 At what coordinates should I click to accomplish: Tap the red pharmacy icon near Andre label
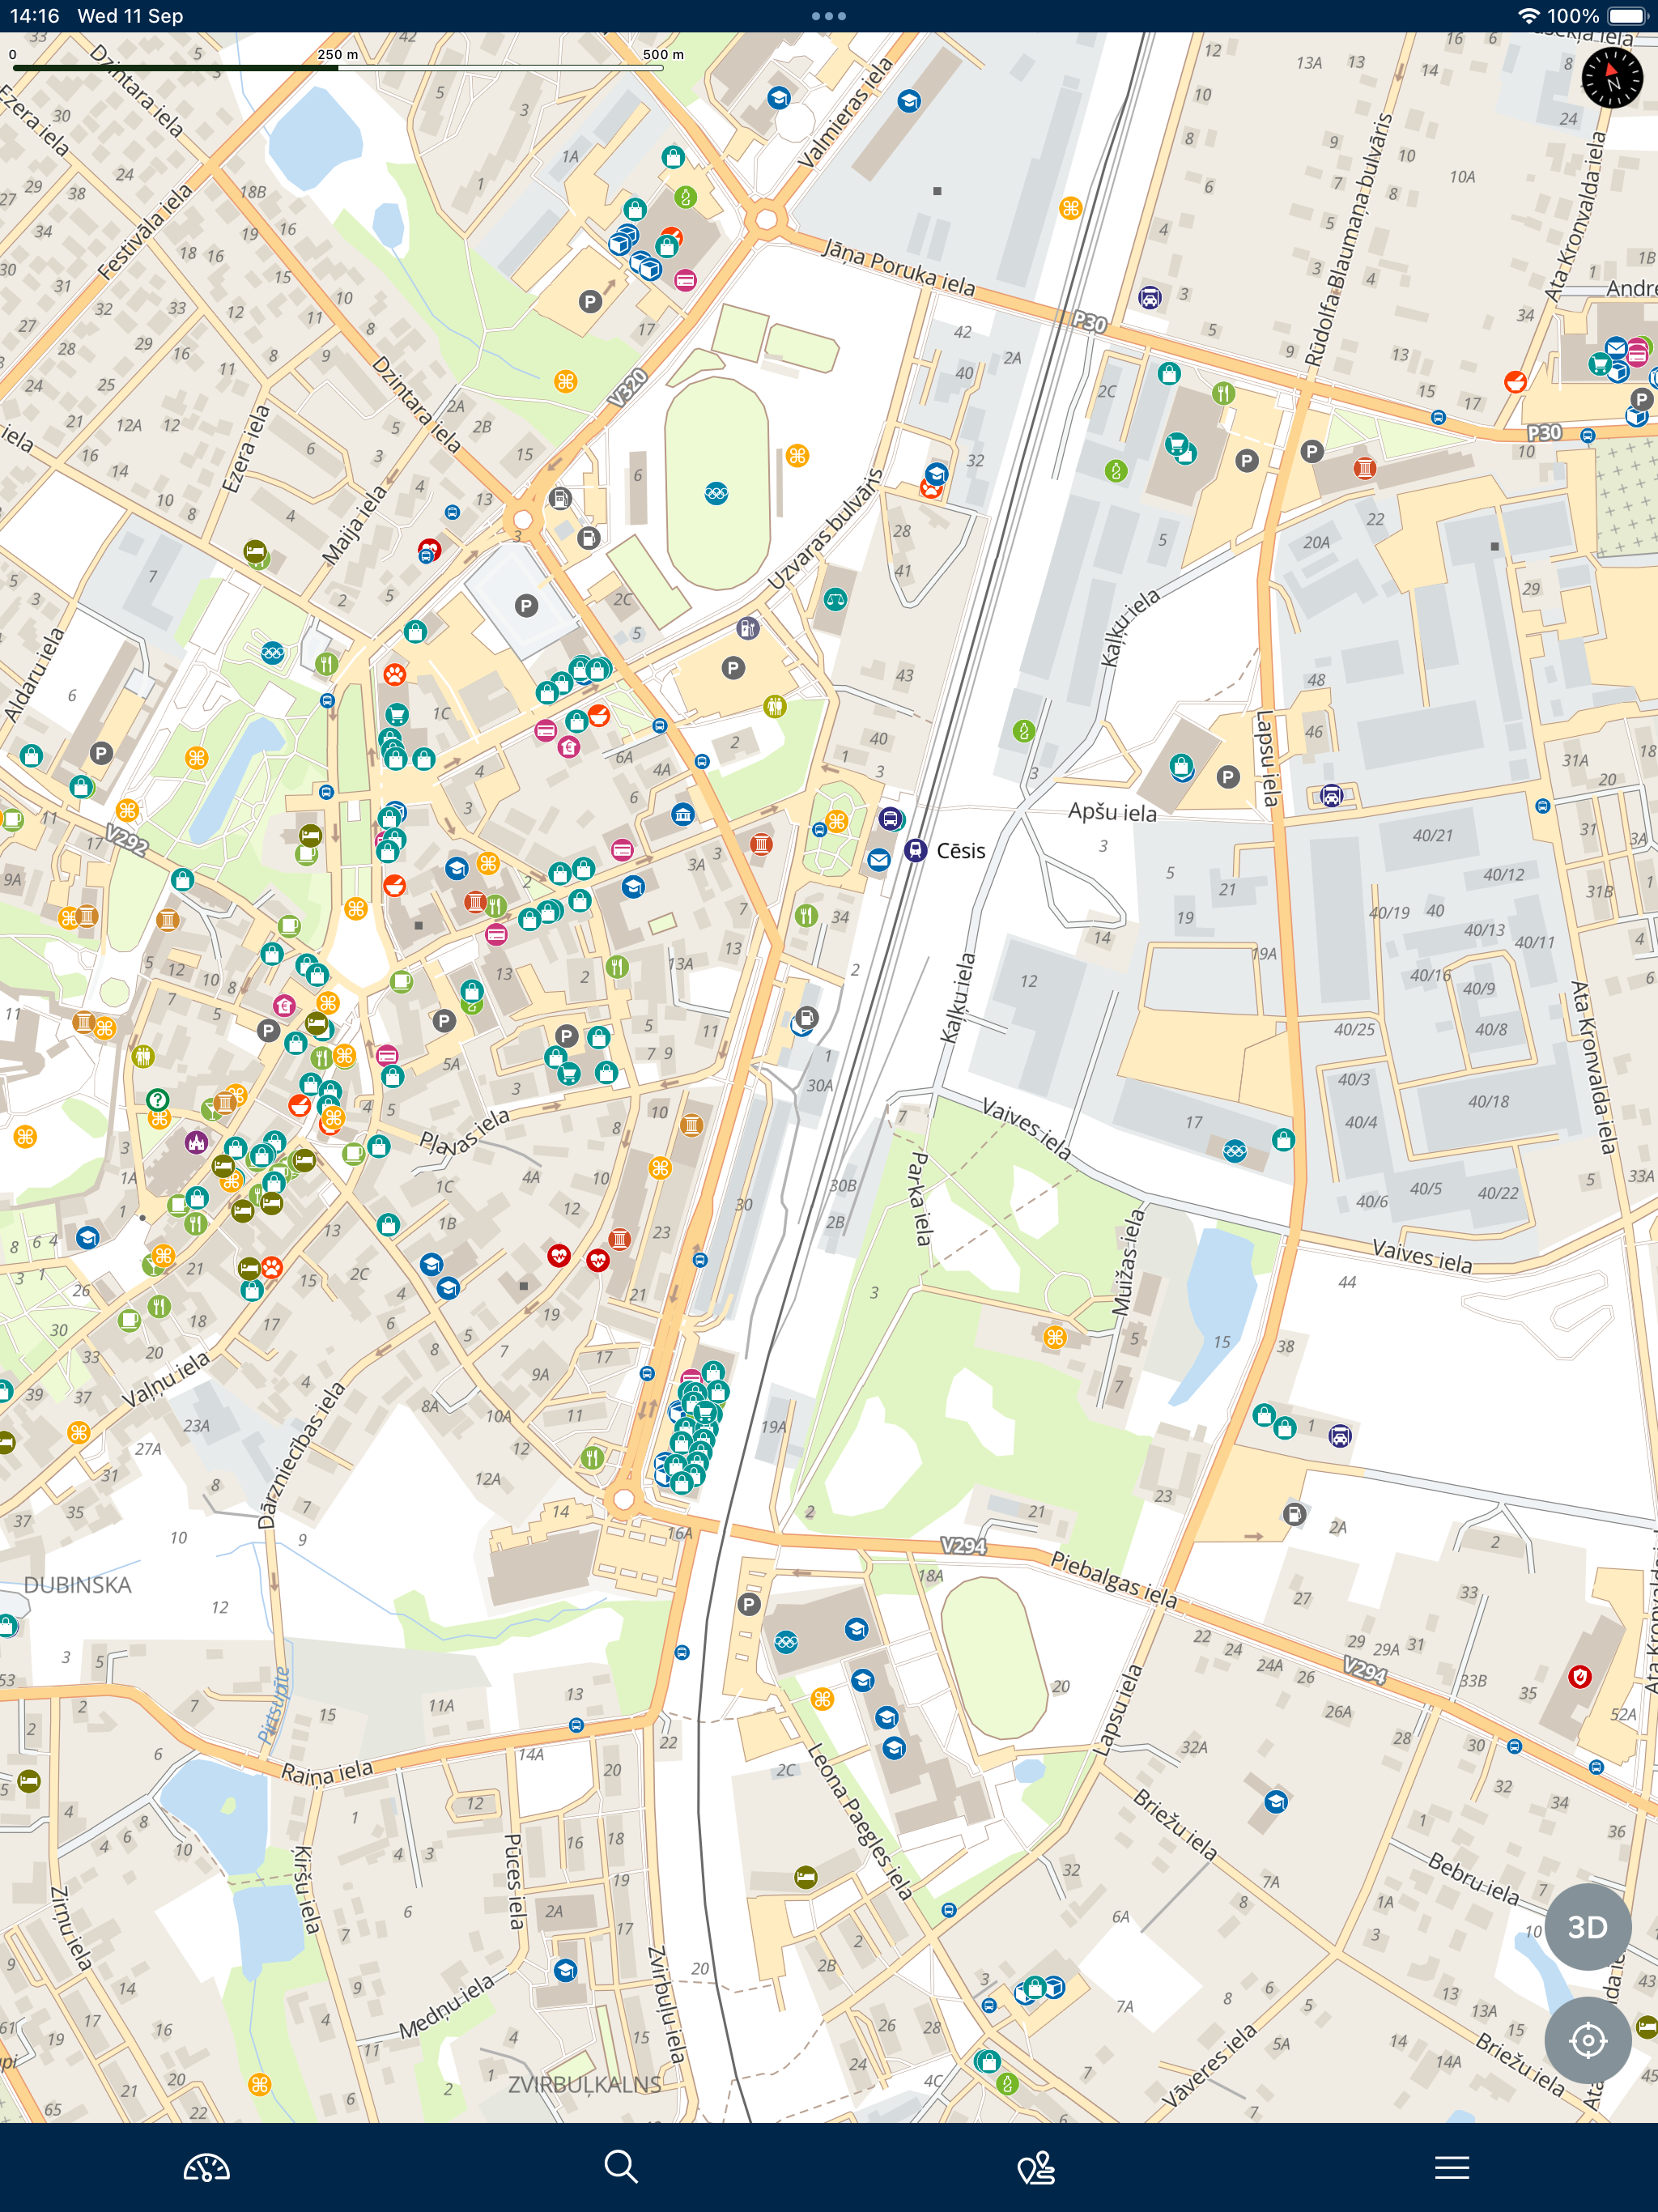click(1515, 381)
